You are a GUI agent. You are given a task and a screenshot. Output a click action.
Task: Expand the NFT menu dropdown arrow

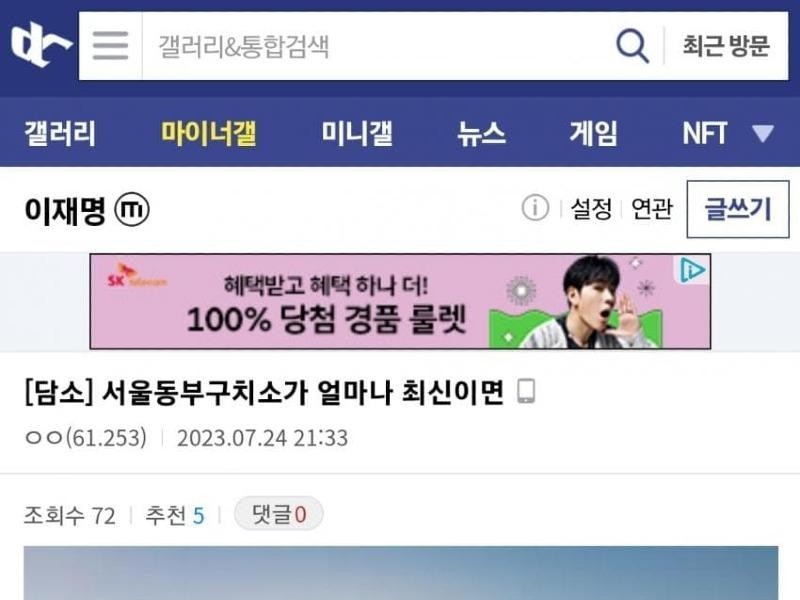pos(763,133)
